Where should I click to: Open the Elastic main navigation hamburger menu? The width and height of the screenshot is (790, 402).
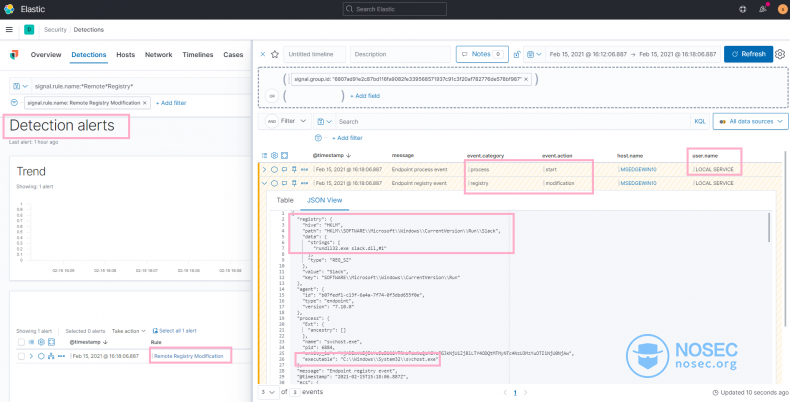click(9, 30)
